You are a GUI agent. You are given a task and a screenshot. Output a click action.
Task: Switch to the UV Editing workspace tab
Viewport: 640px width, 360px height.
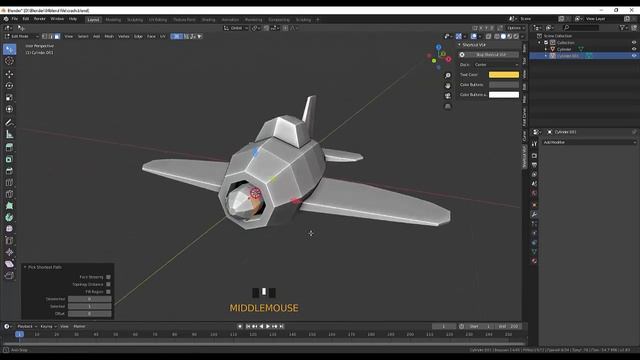[x=158, y=20]
